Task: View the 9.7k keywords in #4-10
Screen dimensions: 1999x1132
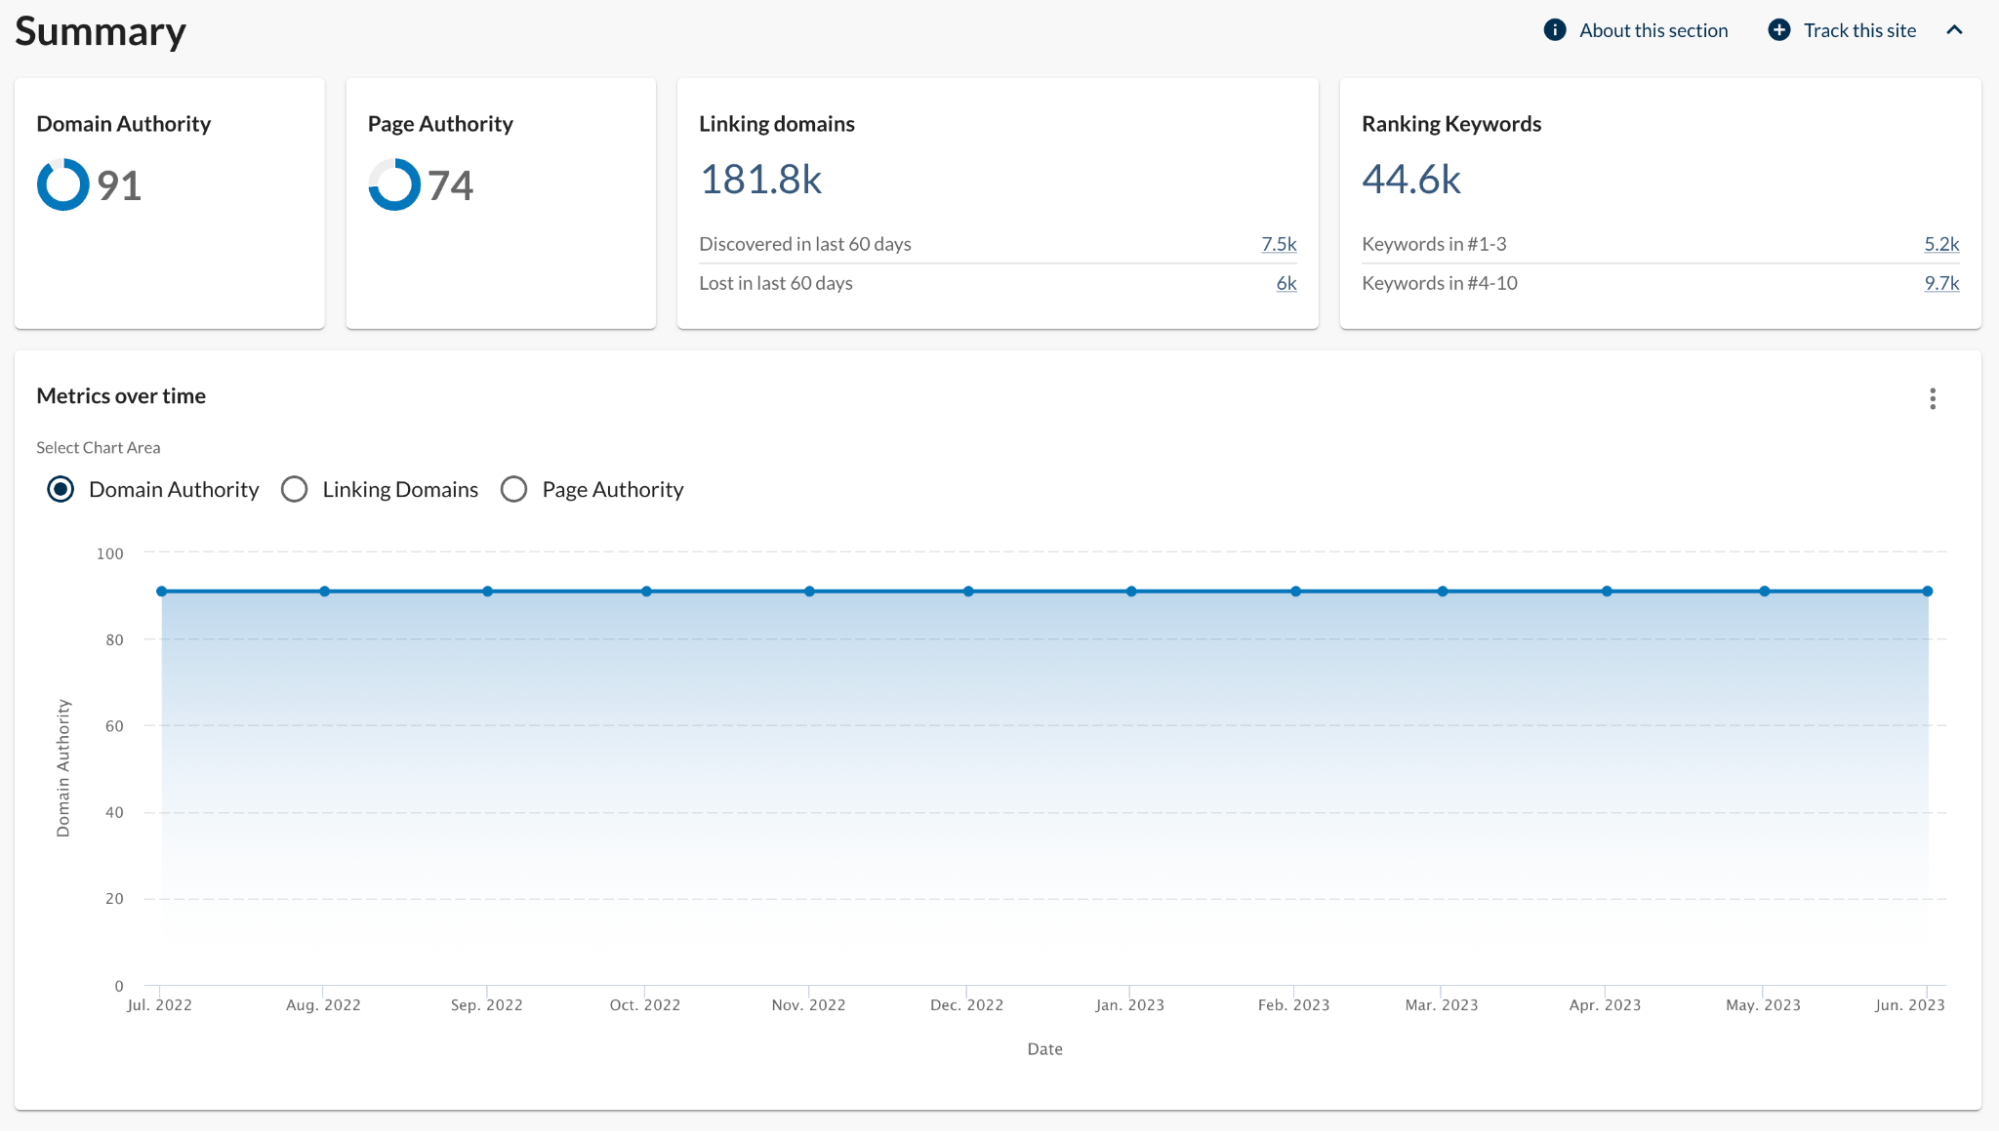Action: (x=1941, y=283)
